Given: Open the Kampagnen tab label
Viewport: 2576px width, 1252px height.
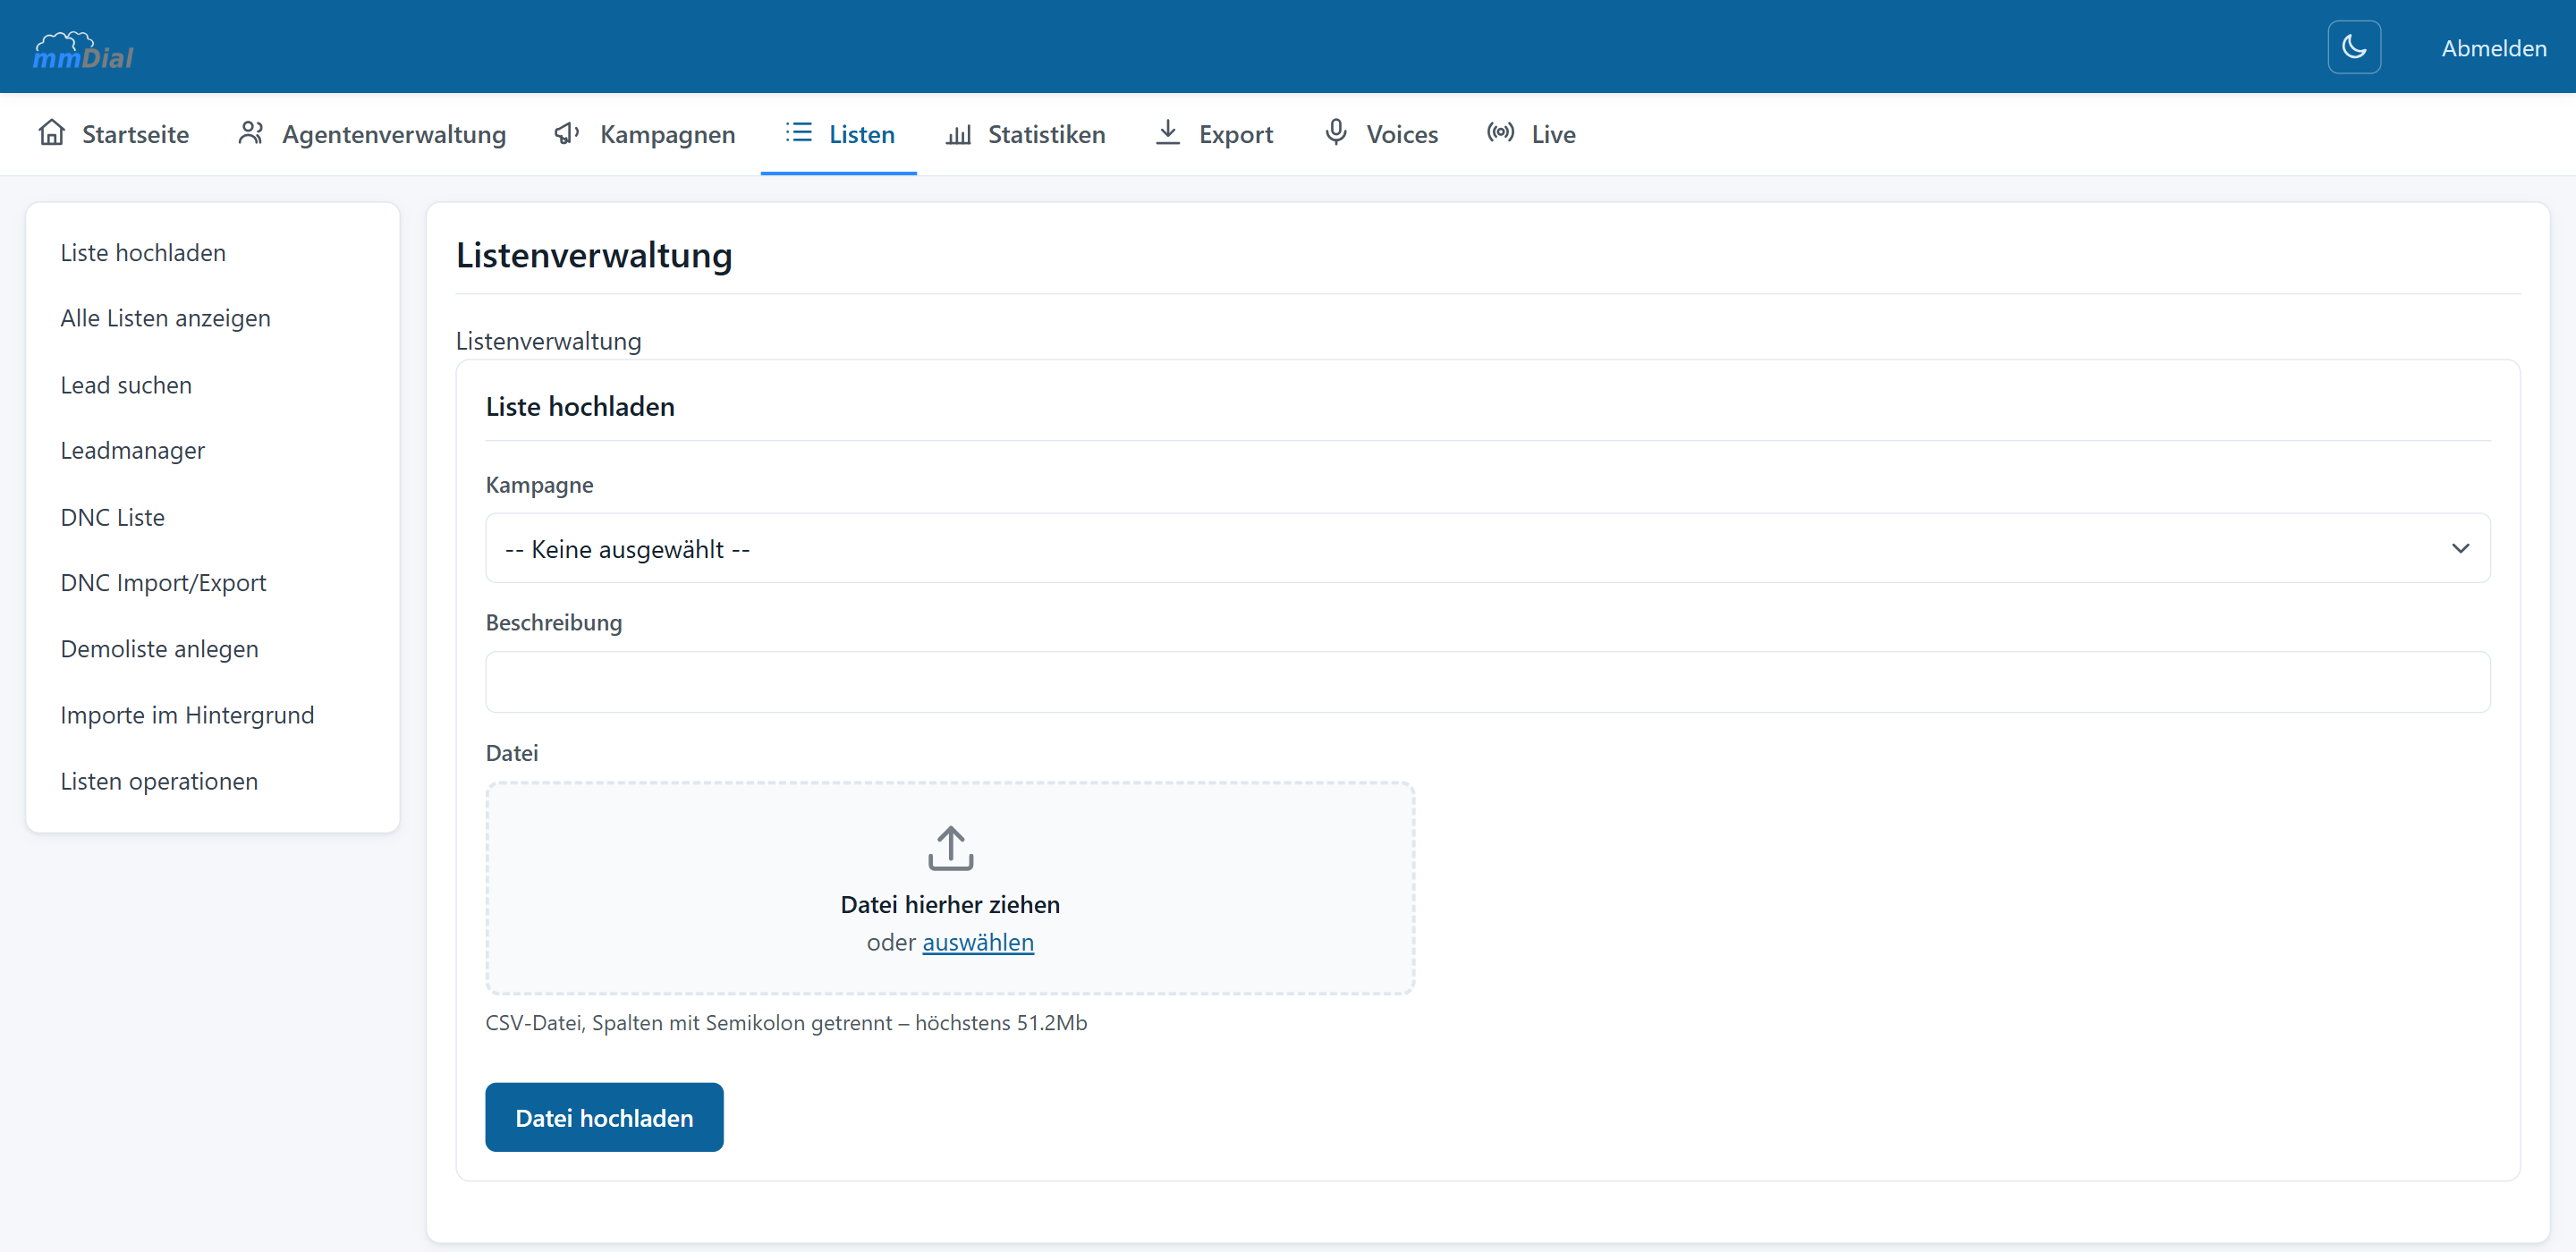Looking at the screenshot, I should (667, 134).
